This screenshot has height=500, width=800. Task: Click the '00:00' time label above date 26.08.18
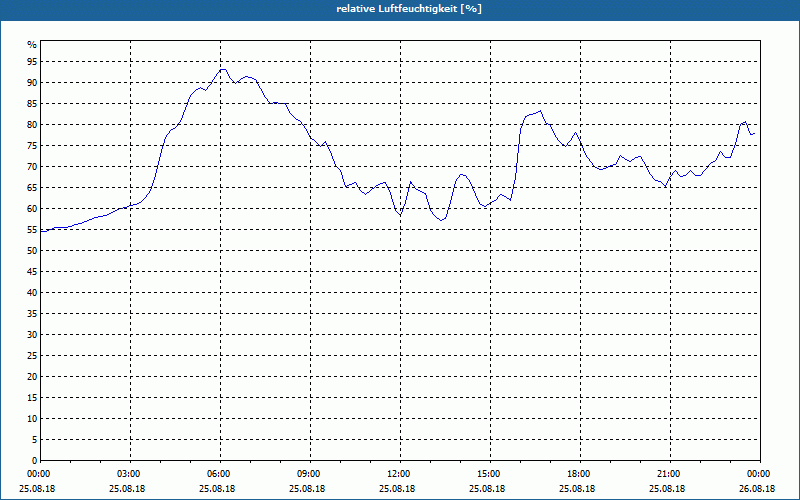click(759, 474)
